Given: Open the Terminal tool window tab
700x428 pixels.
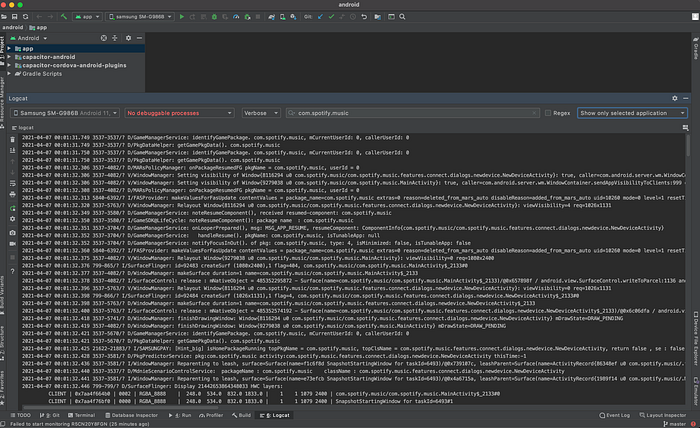Looking at the screenshot, I should pyautogui.click(x=81, y=415).
